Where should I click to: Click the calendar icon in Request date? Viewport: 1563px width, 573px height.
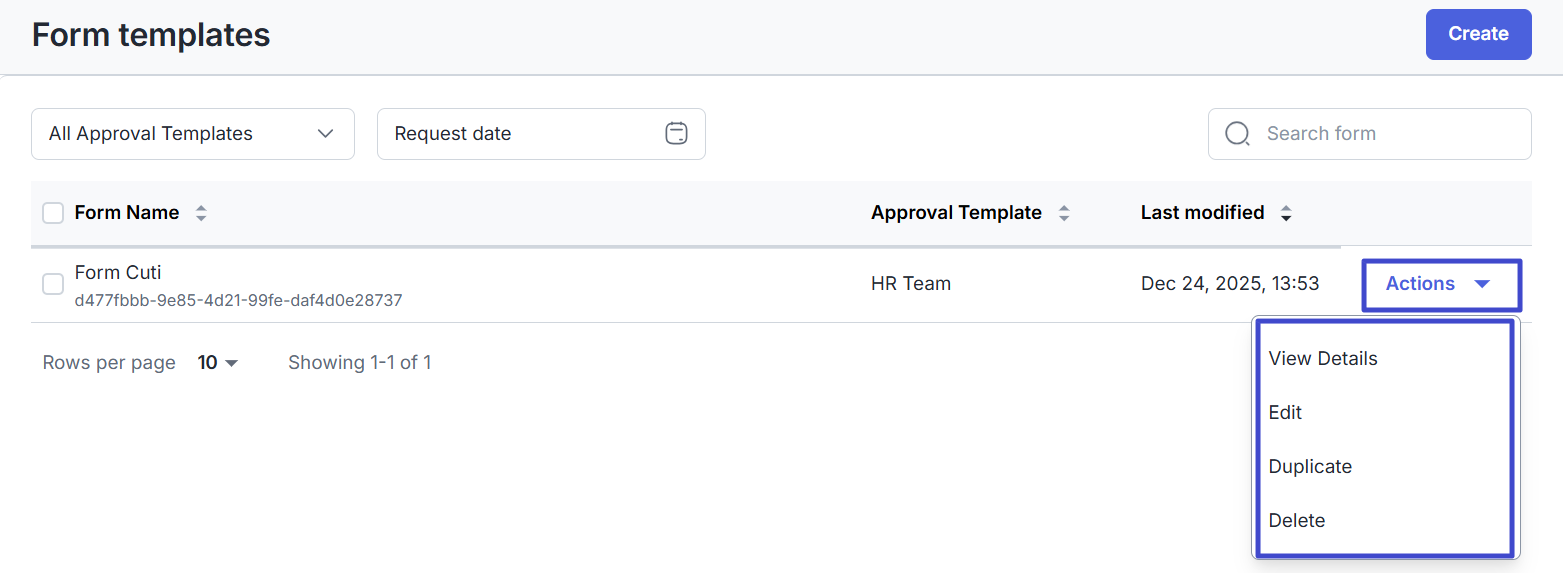(677, 134)
